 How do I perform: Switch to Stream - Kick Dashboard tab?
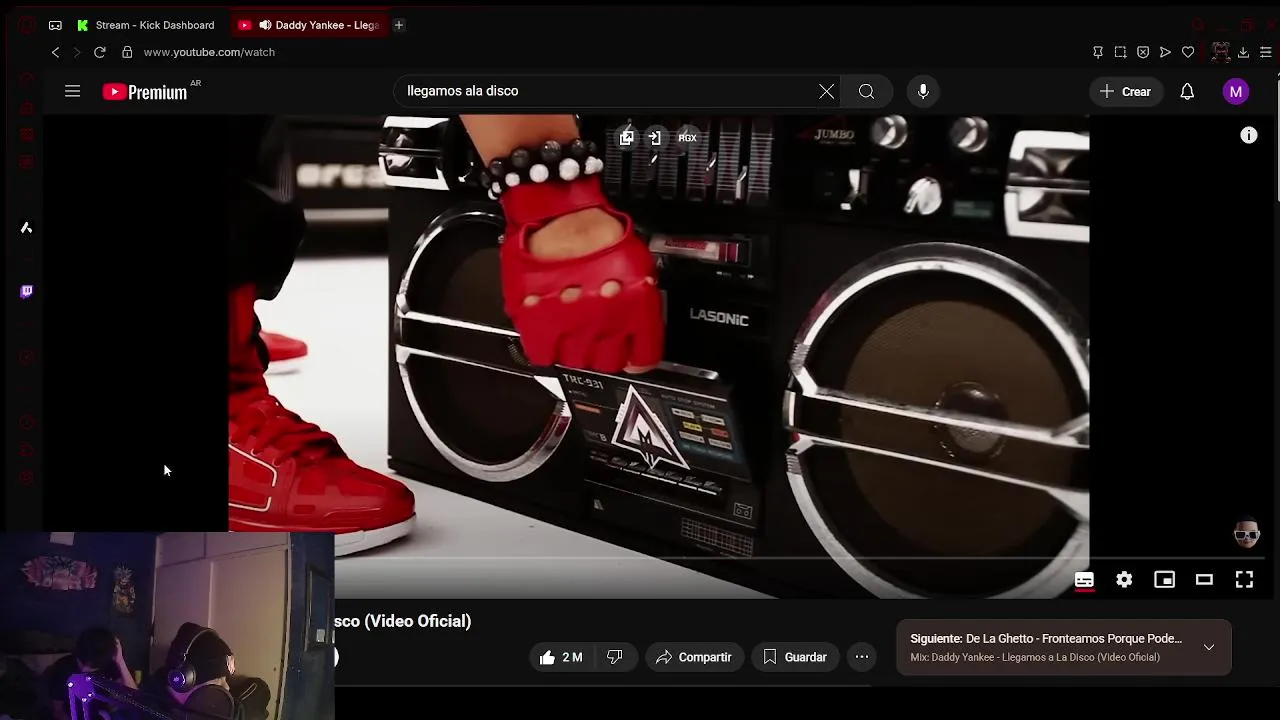[146, 25]
